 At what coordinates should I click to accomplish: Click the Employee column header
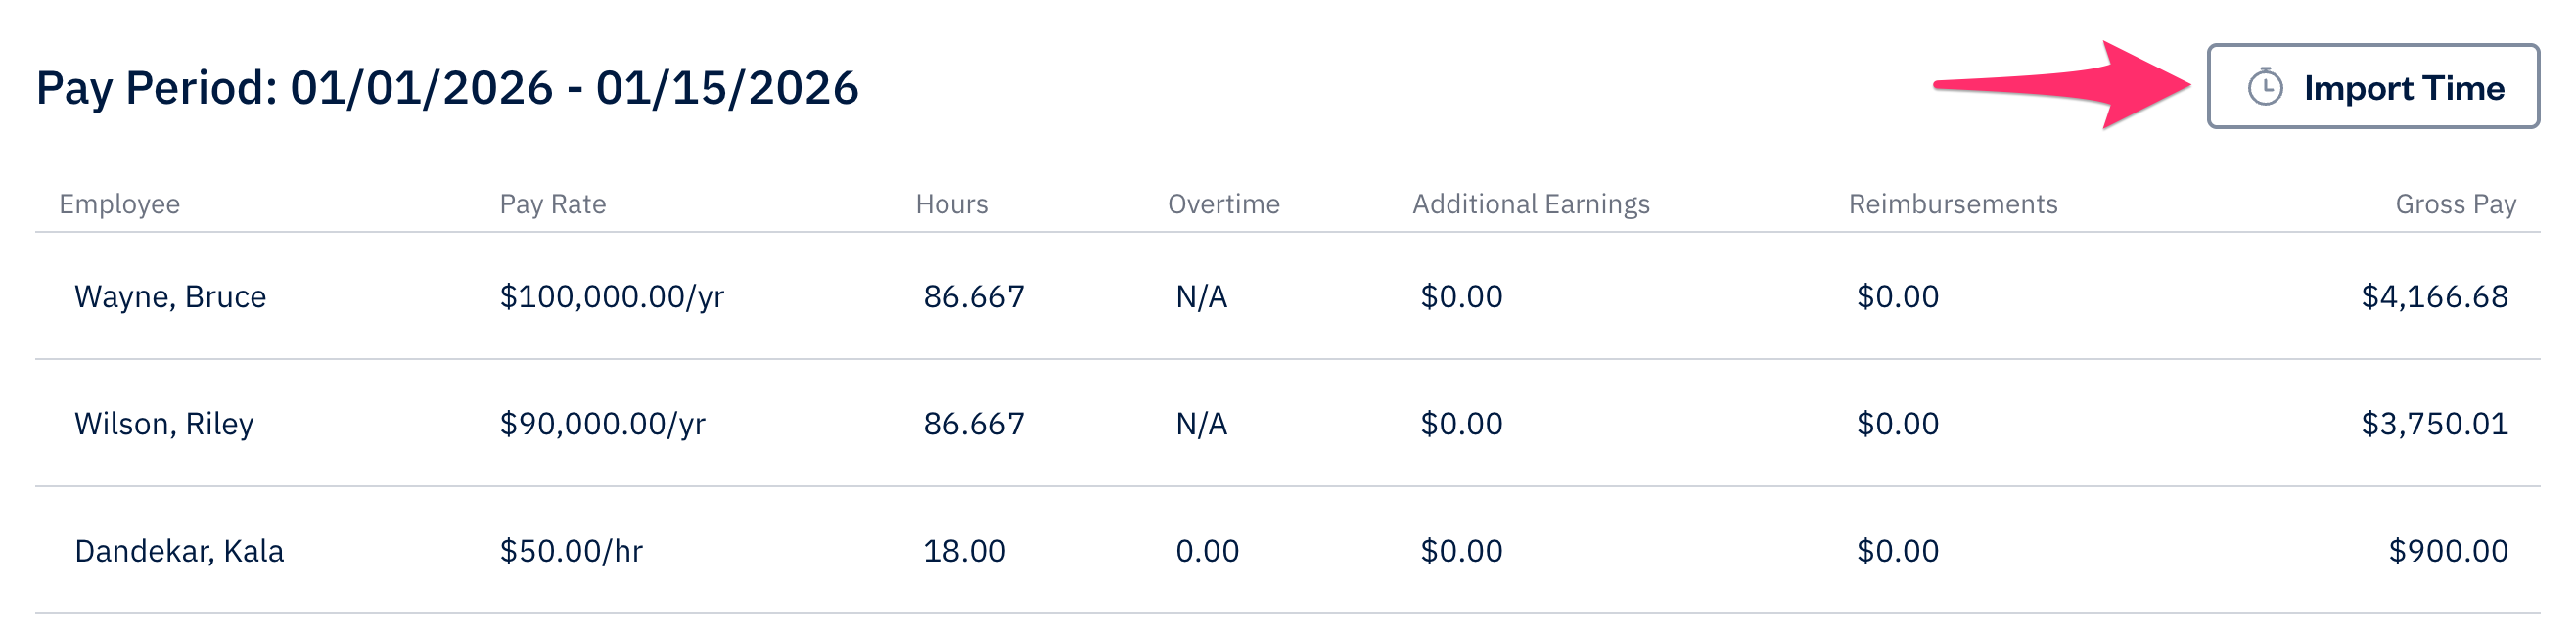click(x=120, y=204)
